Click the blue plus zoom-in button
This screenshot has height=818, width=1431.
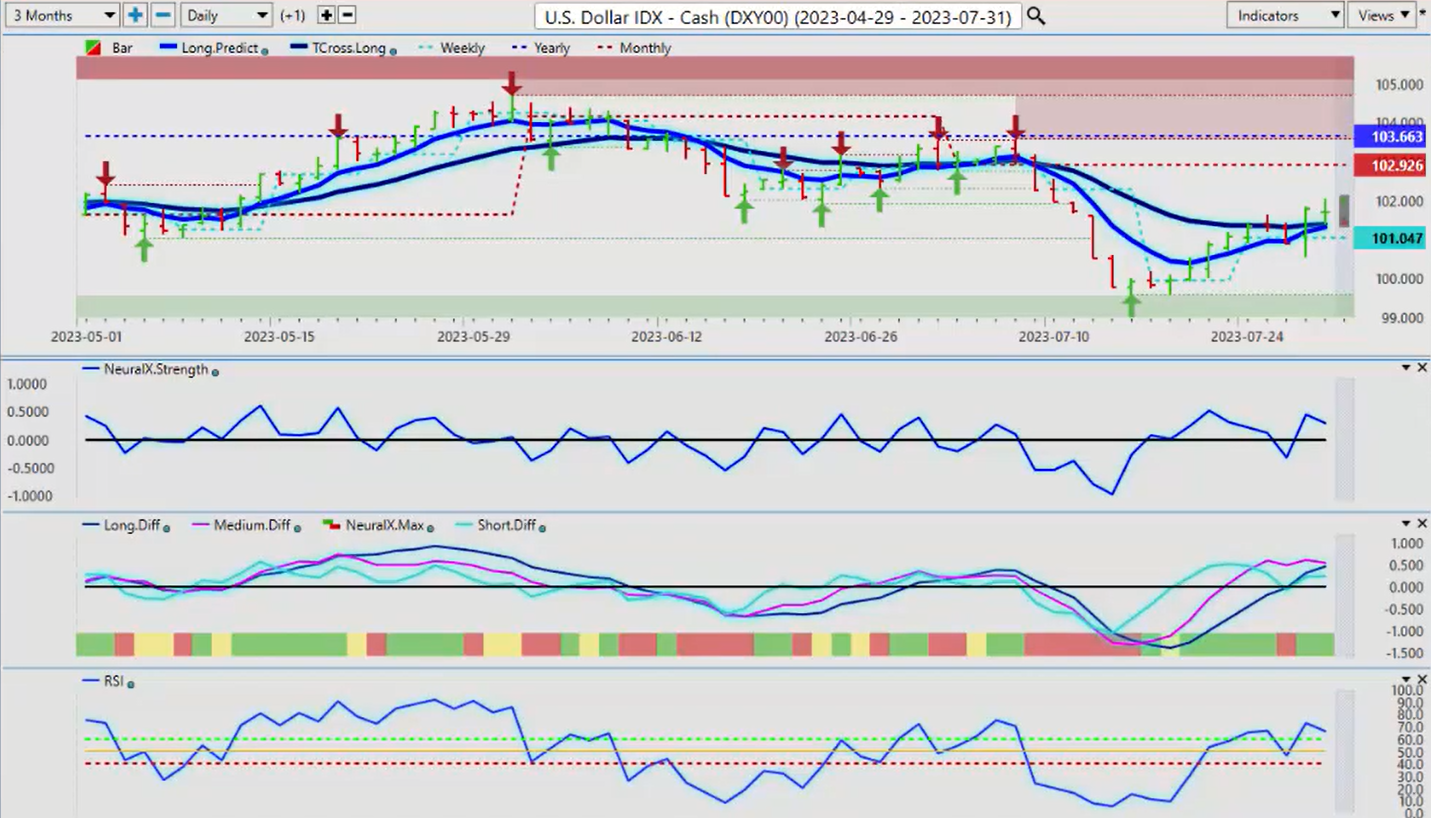[x=136, y=15]
